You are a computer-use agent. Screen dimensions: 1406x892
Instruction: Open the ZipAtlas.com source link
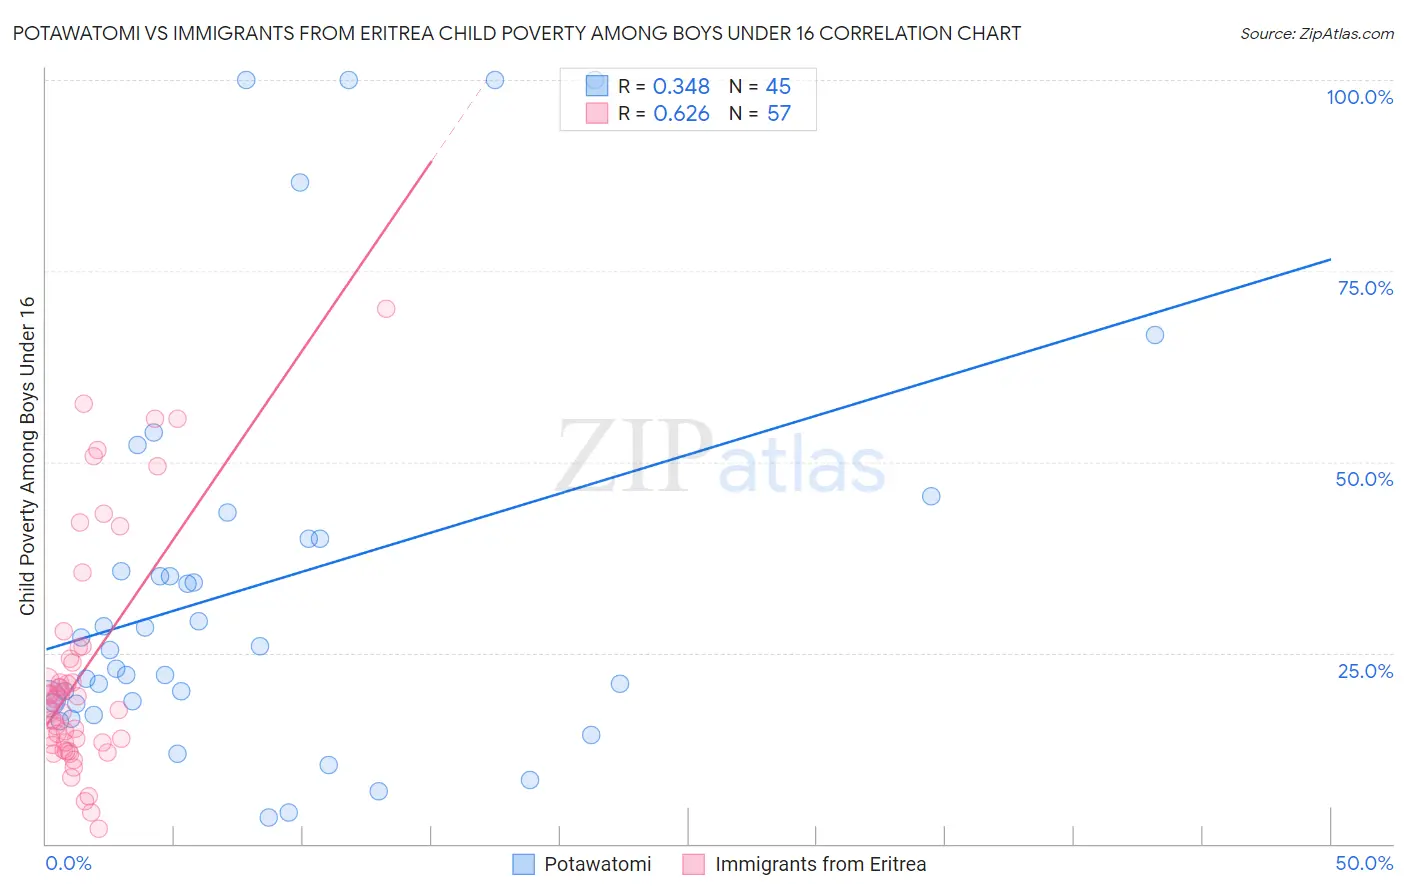point(1317,33)
